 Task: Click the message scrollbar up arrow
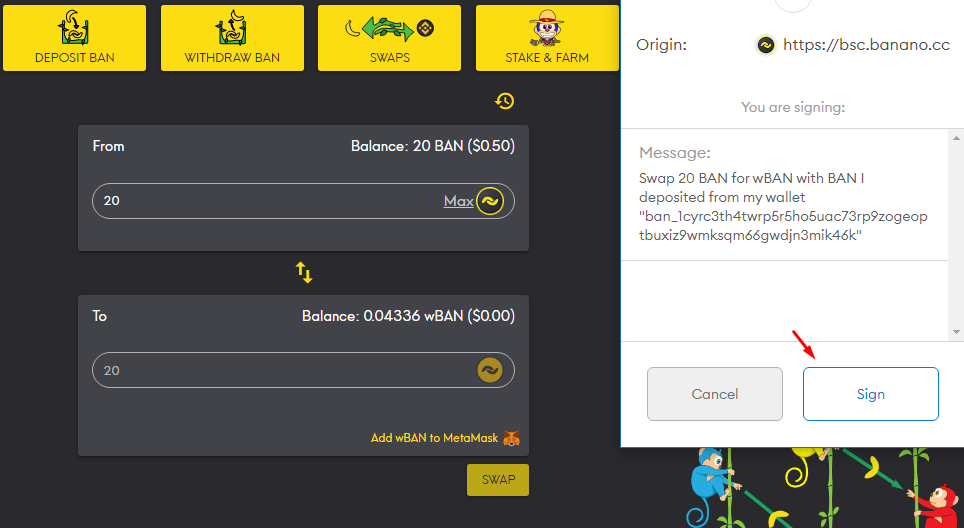point(956,138)
